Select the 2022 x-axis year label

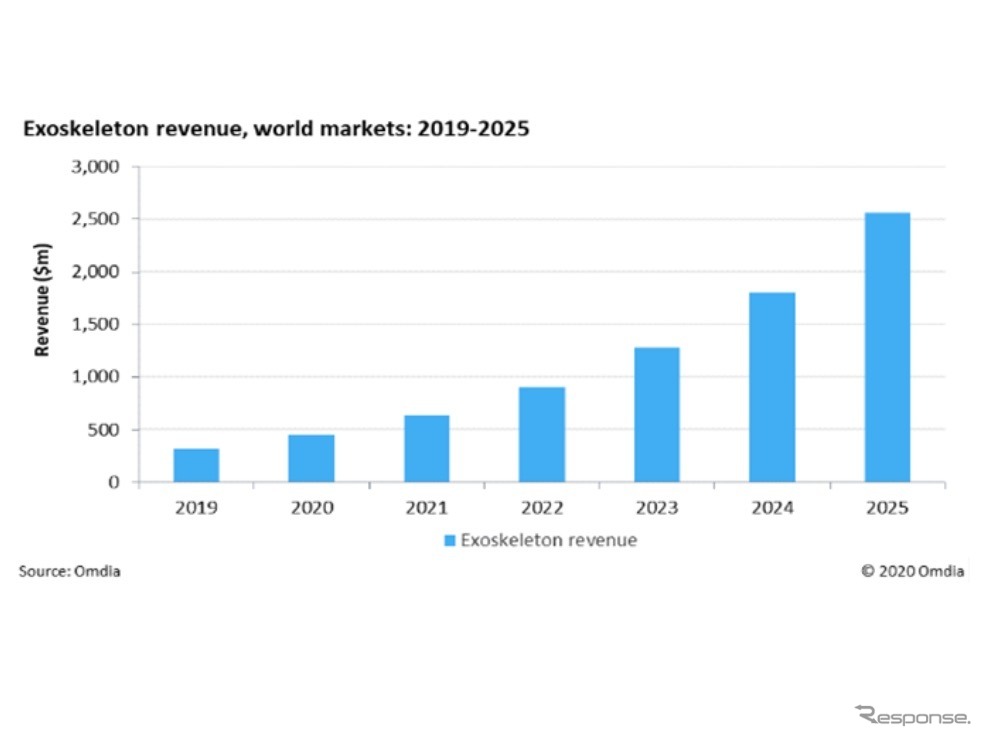click(542, 508)
